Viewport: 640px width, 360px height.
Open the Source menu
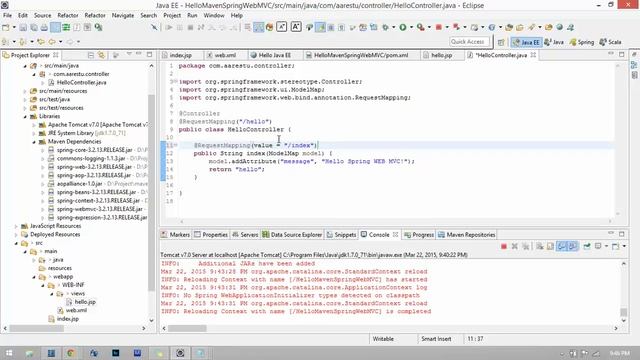coord(42,16)
